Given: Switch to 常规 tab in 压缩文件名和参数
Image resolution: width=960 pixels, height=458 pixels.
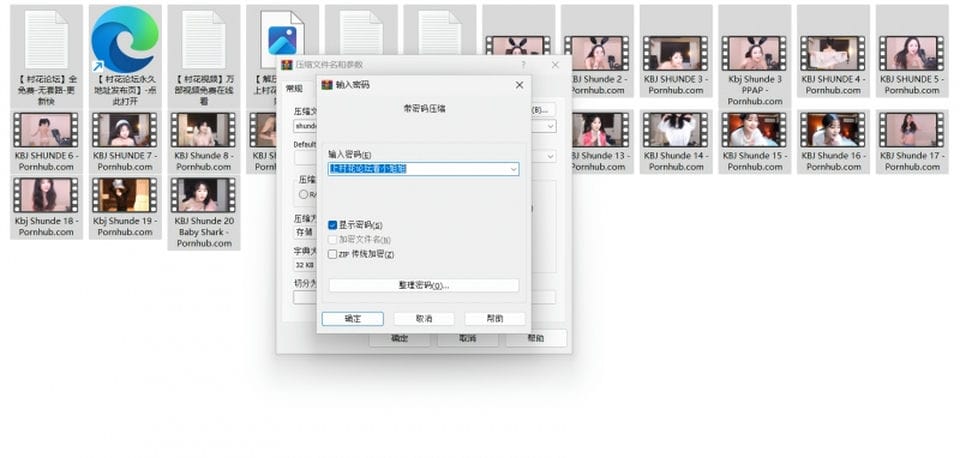Looking at the screenshot, I should tap(294, 89).
